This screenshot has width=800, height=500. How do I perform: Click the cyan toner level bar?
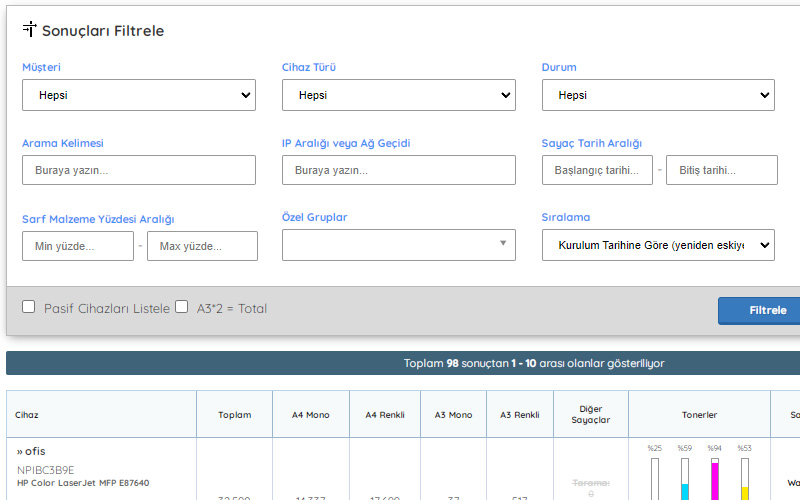coord(685,480)
